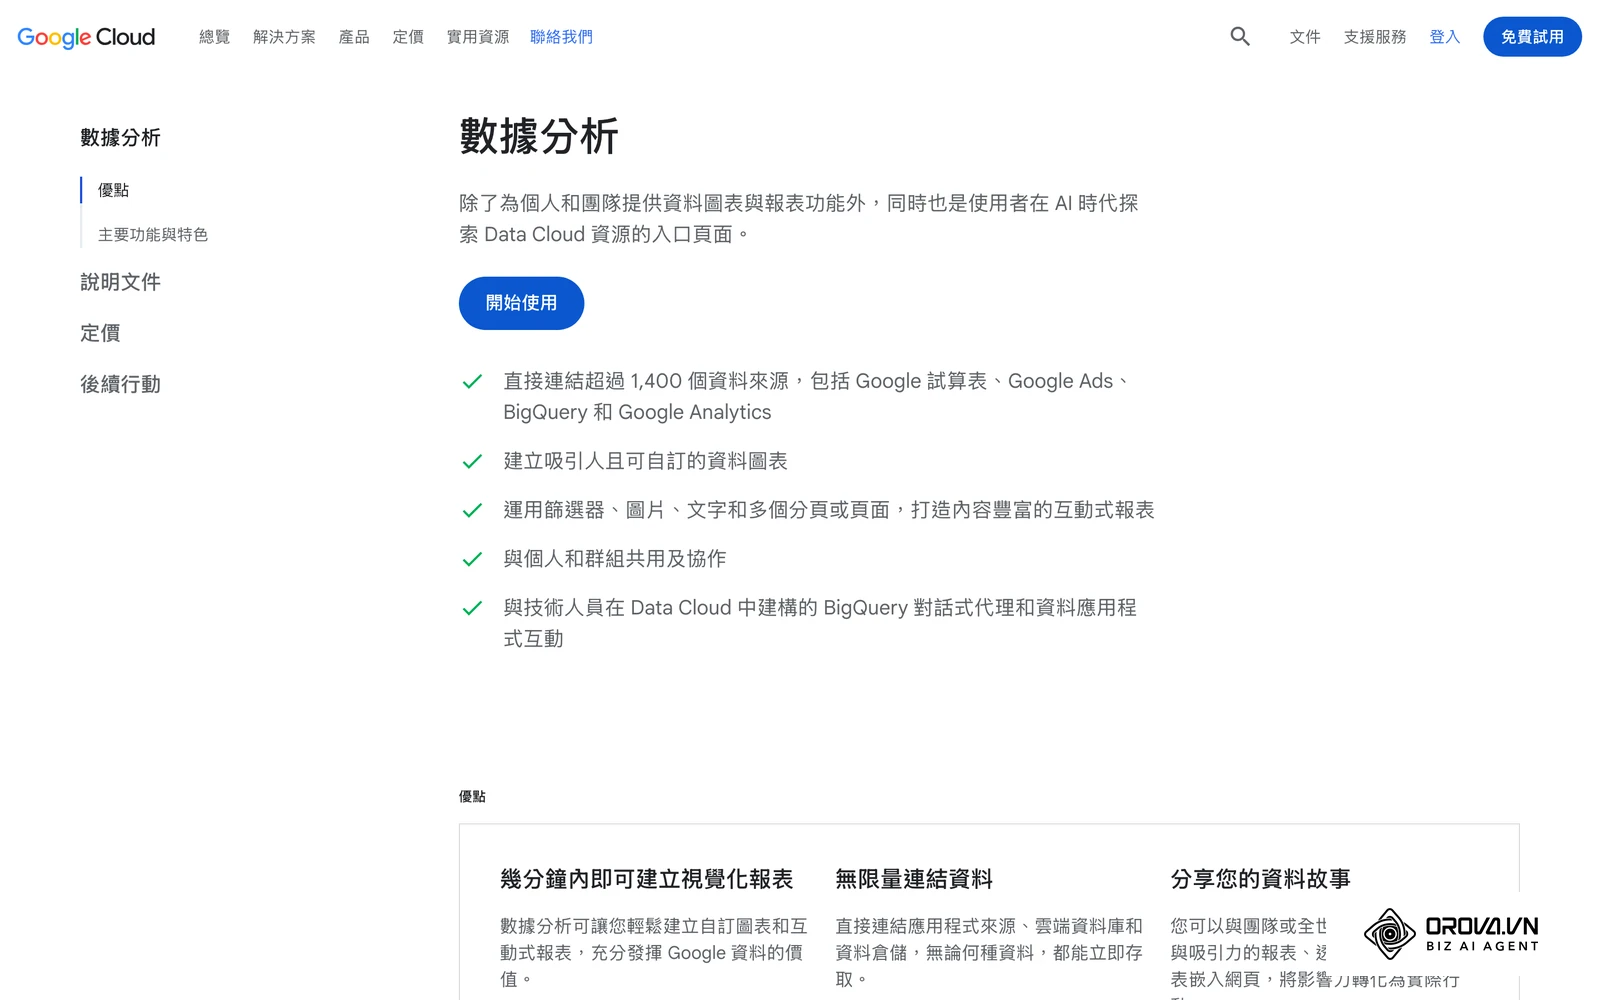Click heading 幾分鐘內即可建立視覺化報表
1600x1000 pixels.
[x=646, y=879]
